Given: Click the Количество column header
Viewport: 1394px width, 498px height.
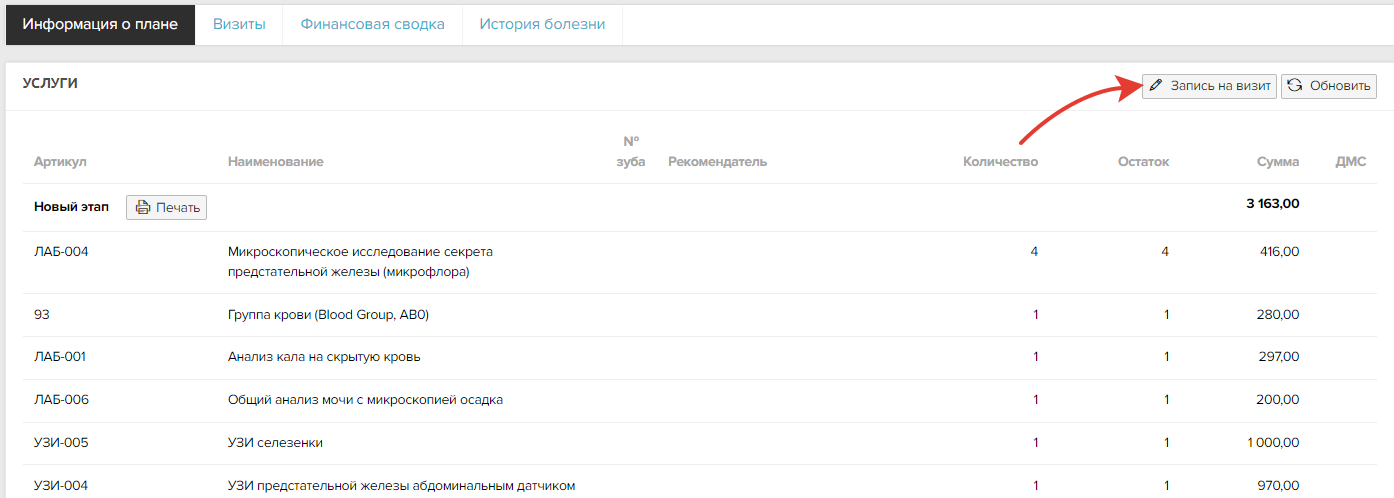Looking at the screenshot, I should pyautogui.click(x=1000, y=161).
